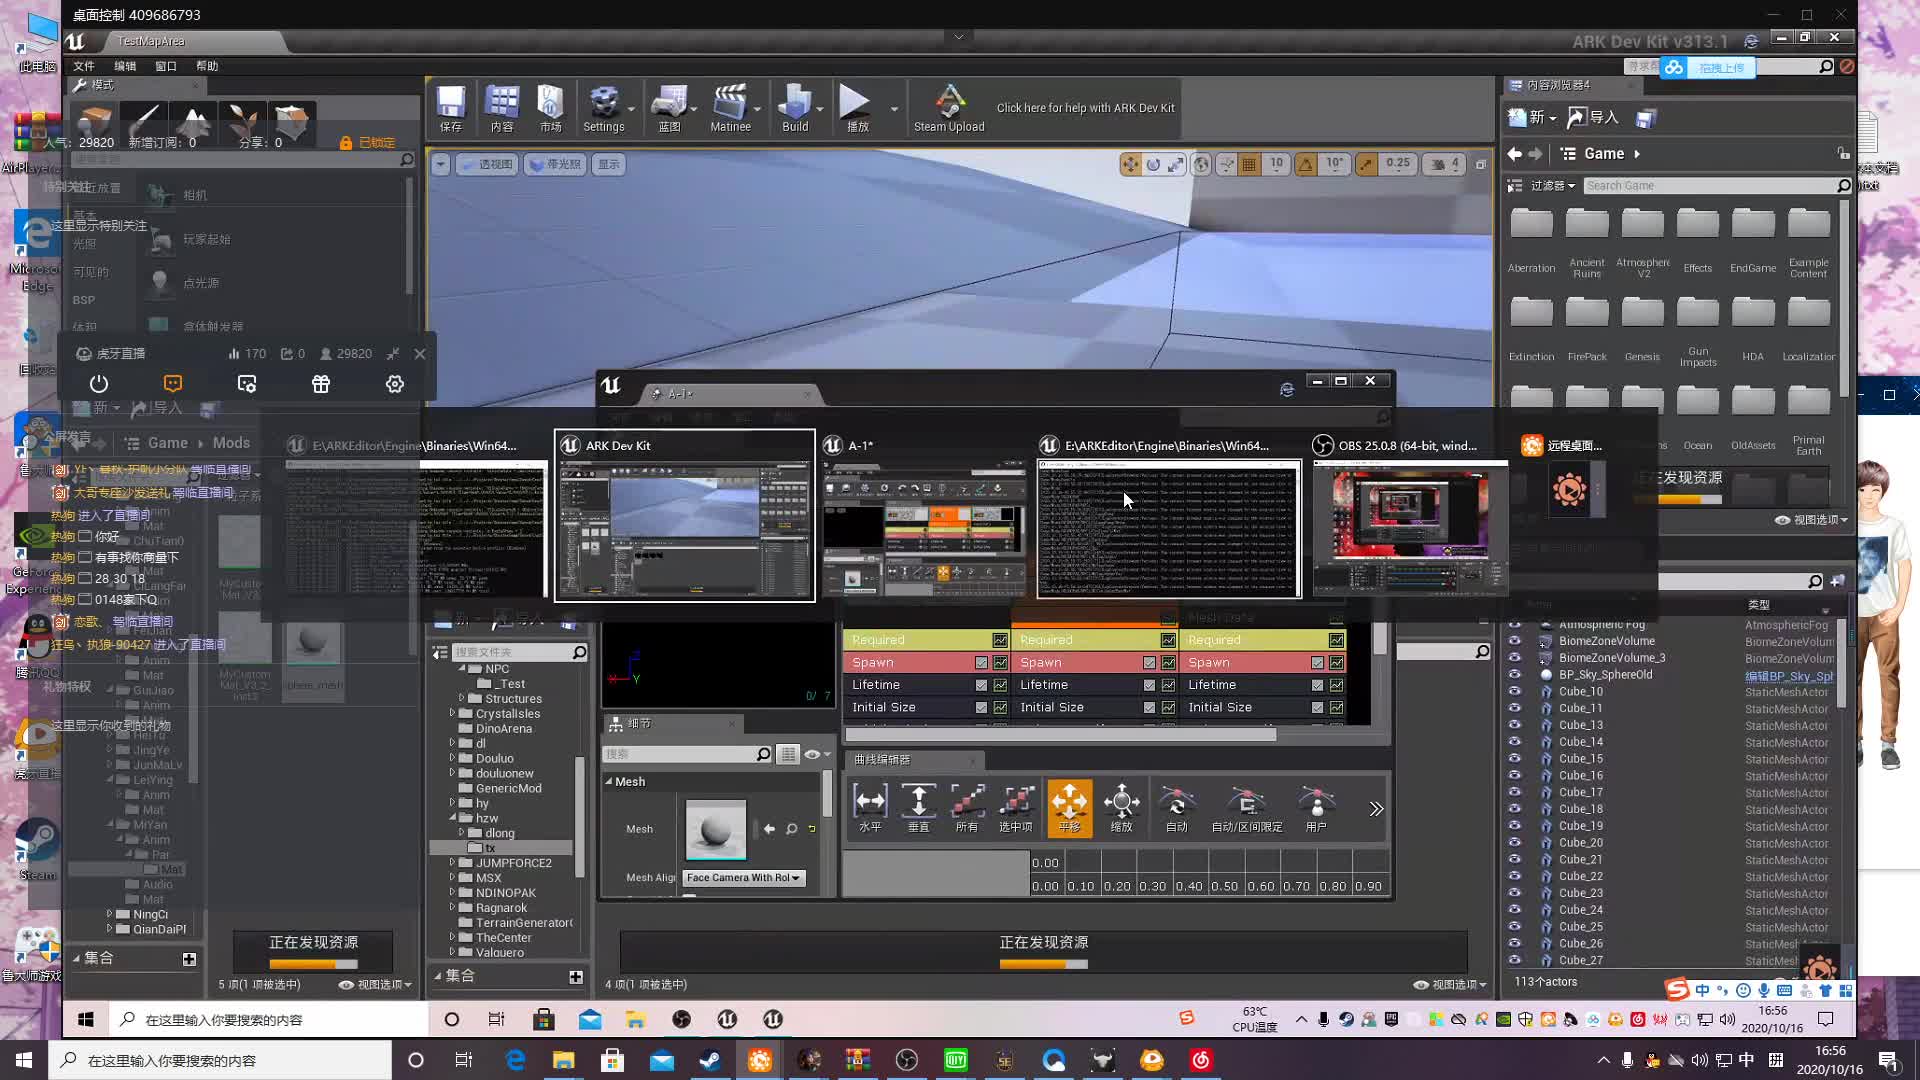Open the Window menu
1920x1080 pixels.
click(x=166, y=66)
